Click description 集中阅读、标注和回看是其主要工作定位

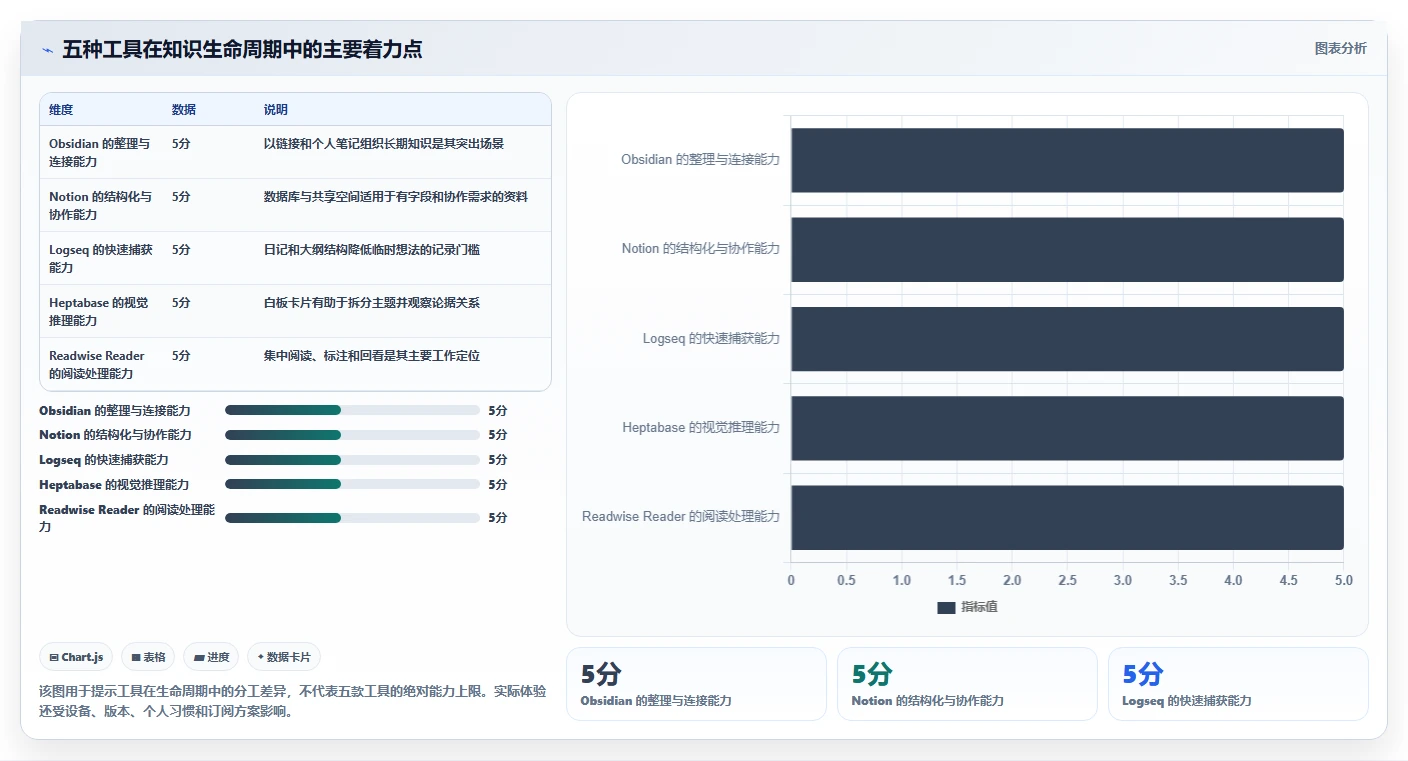click(x=372, y=356)
